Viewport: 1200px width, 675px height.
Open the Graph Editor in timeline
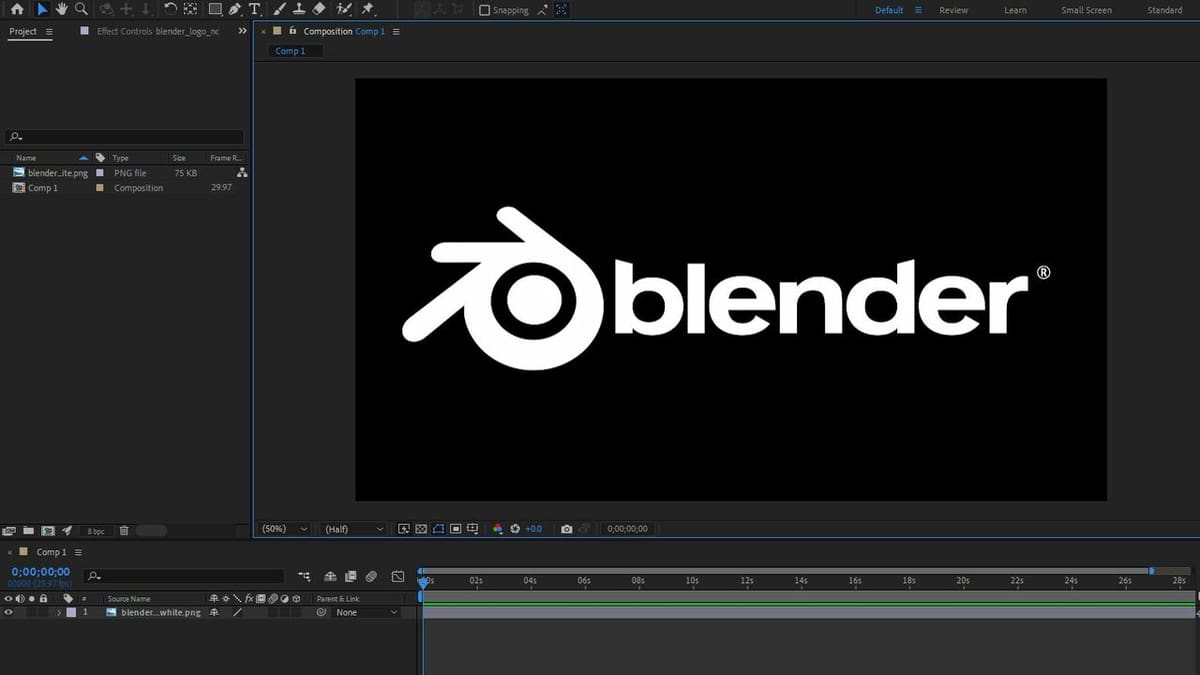(398, 577)
